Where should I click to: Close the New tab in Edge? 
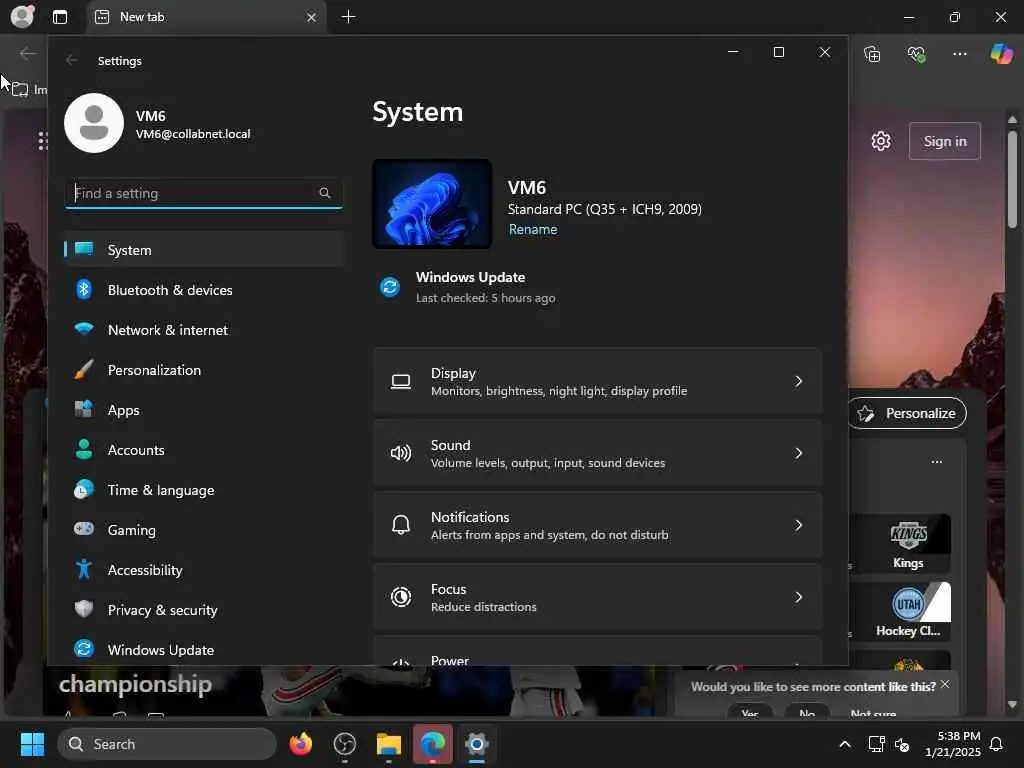coord(312,18)
